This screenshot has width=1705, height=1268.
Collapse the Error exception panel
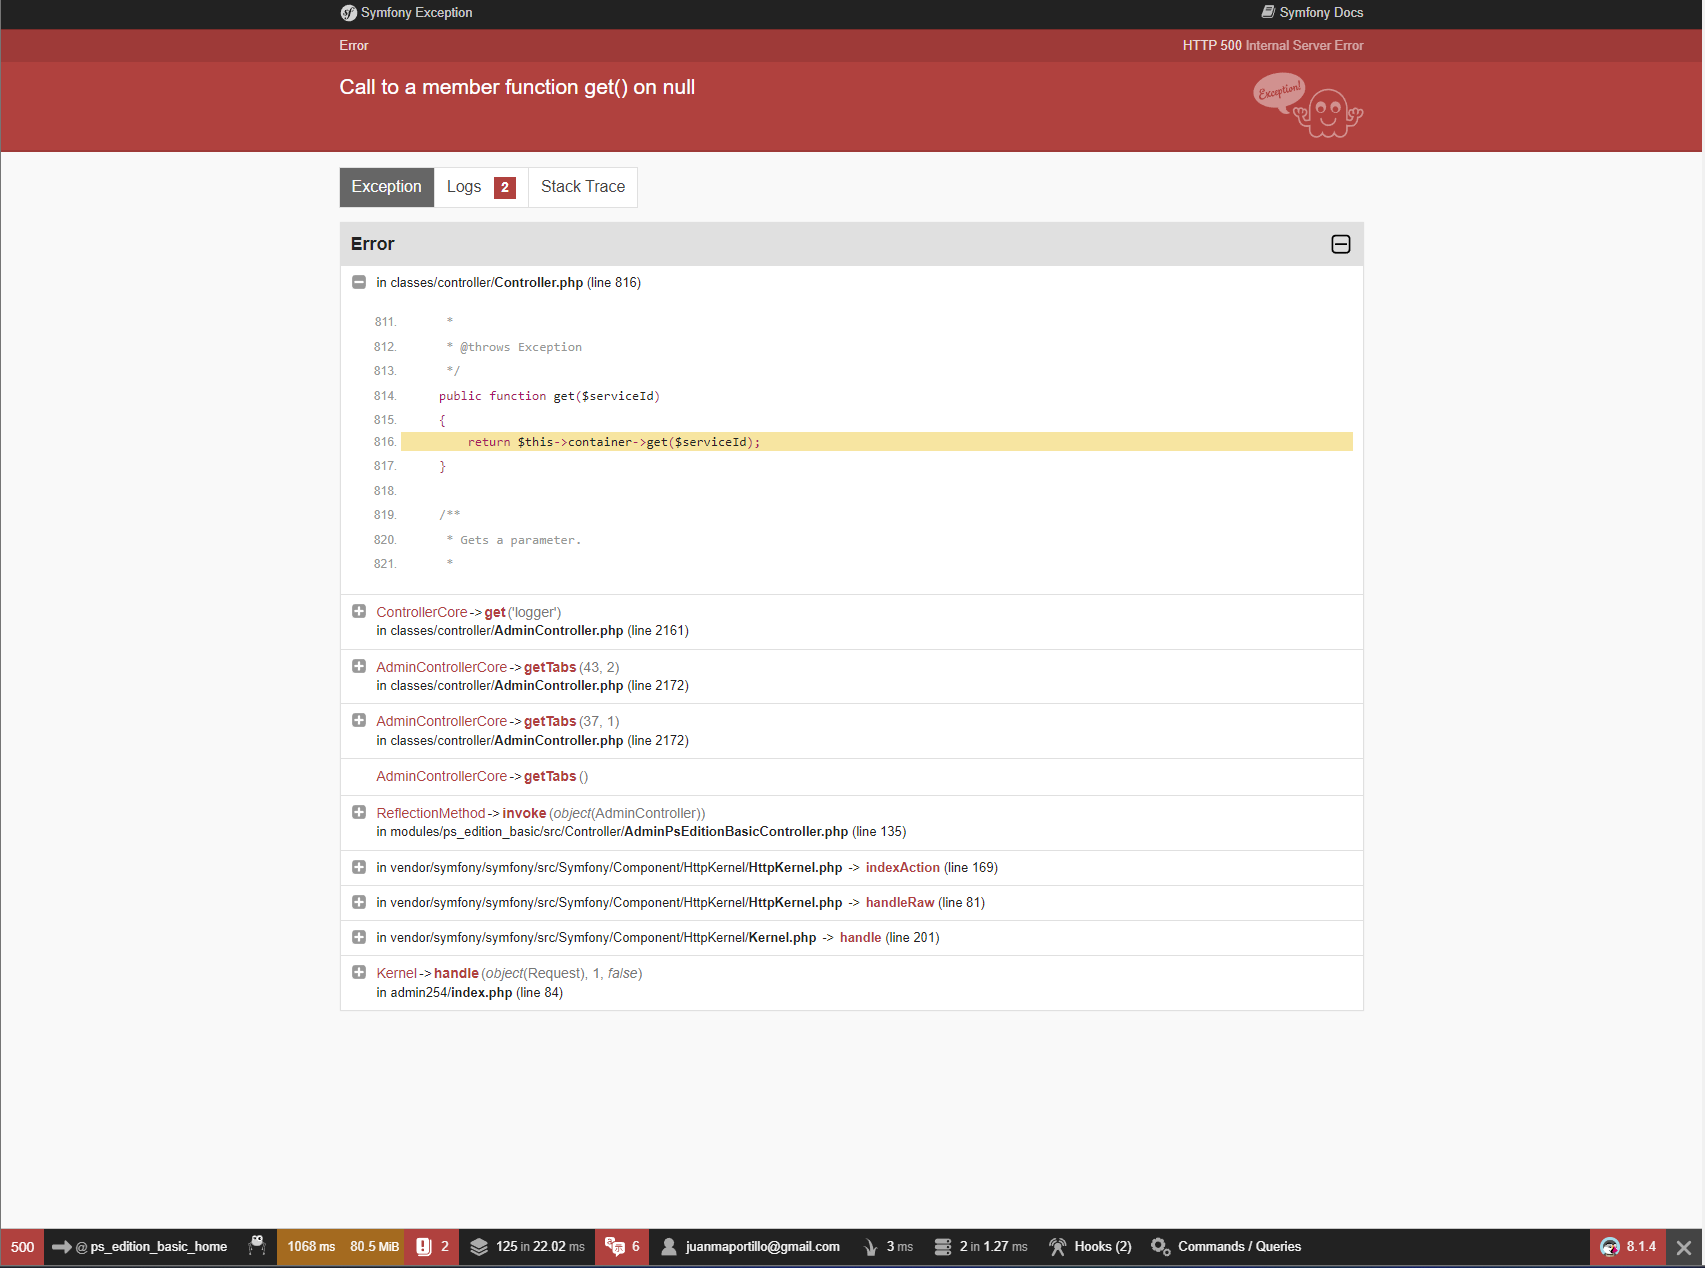pyautogui.click(x=1341, y=244)
